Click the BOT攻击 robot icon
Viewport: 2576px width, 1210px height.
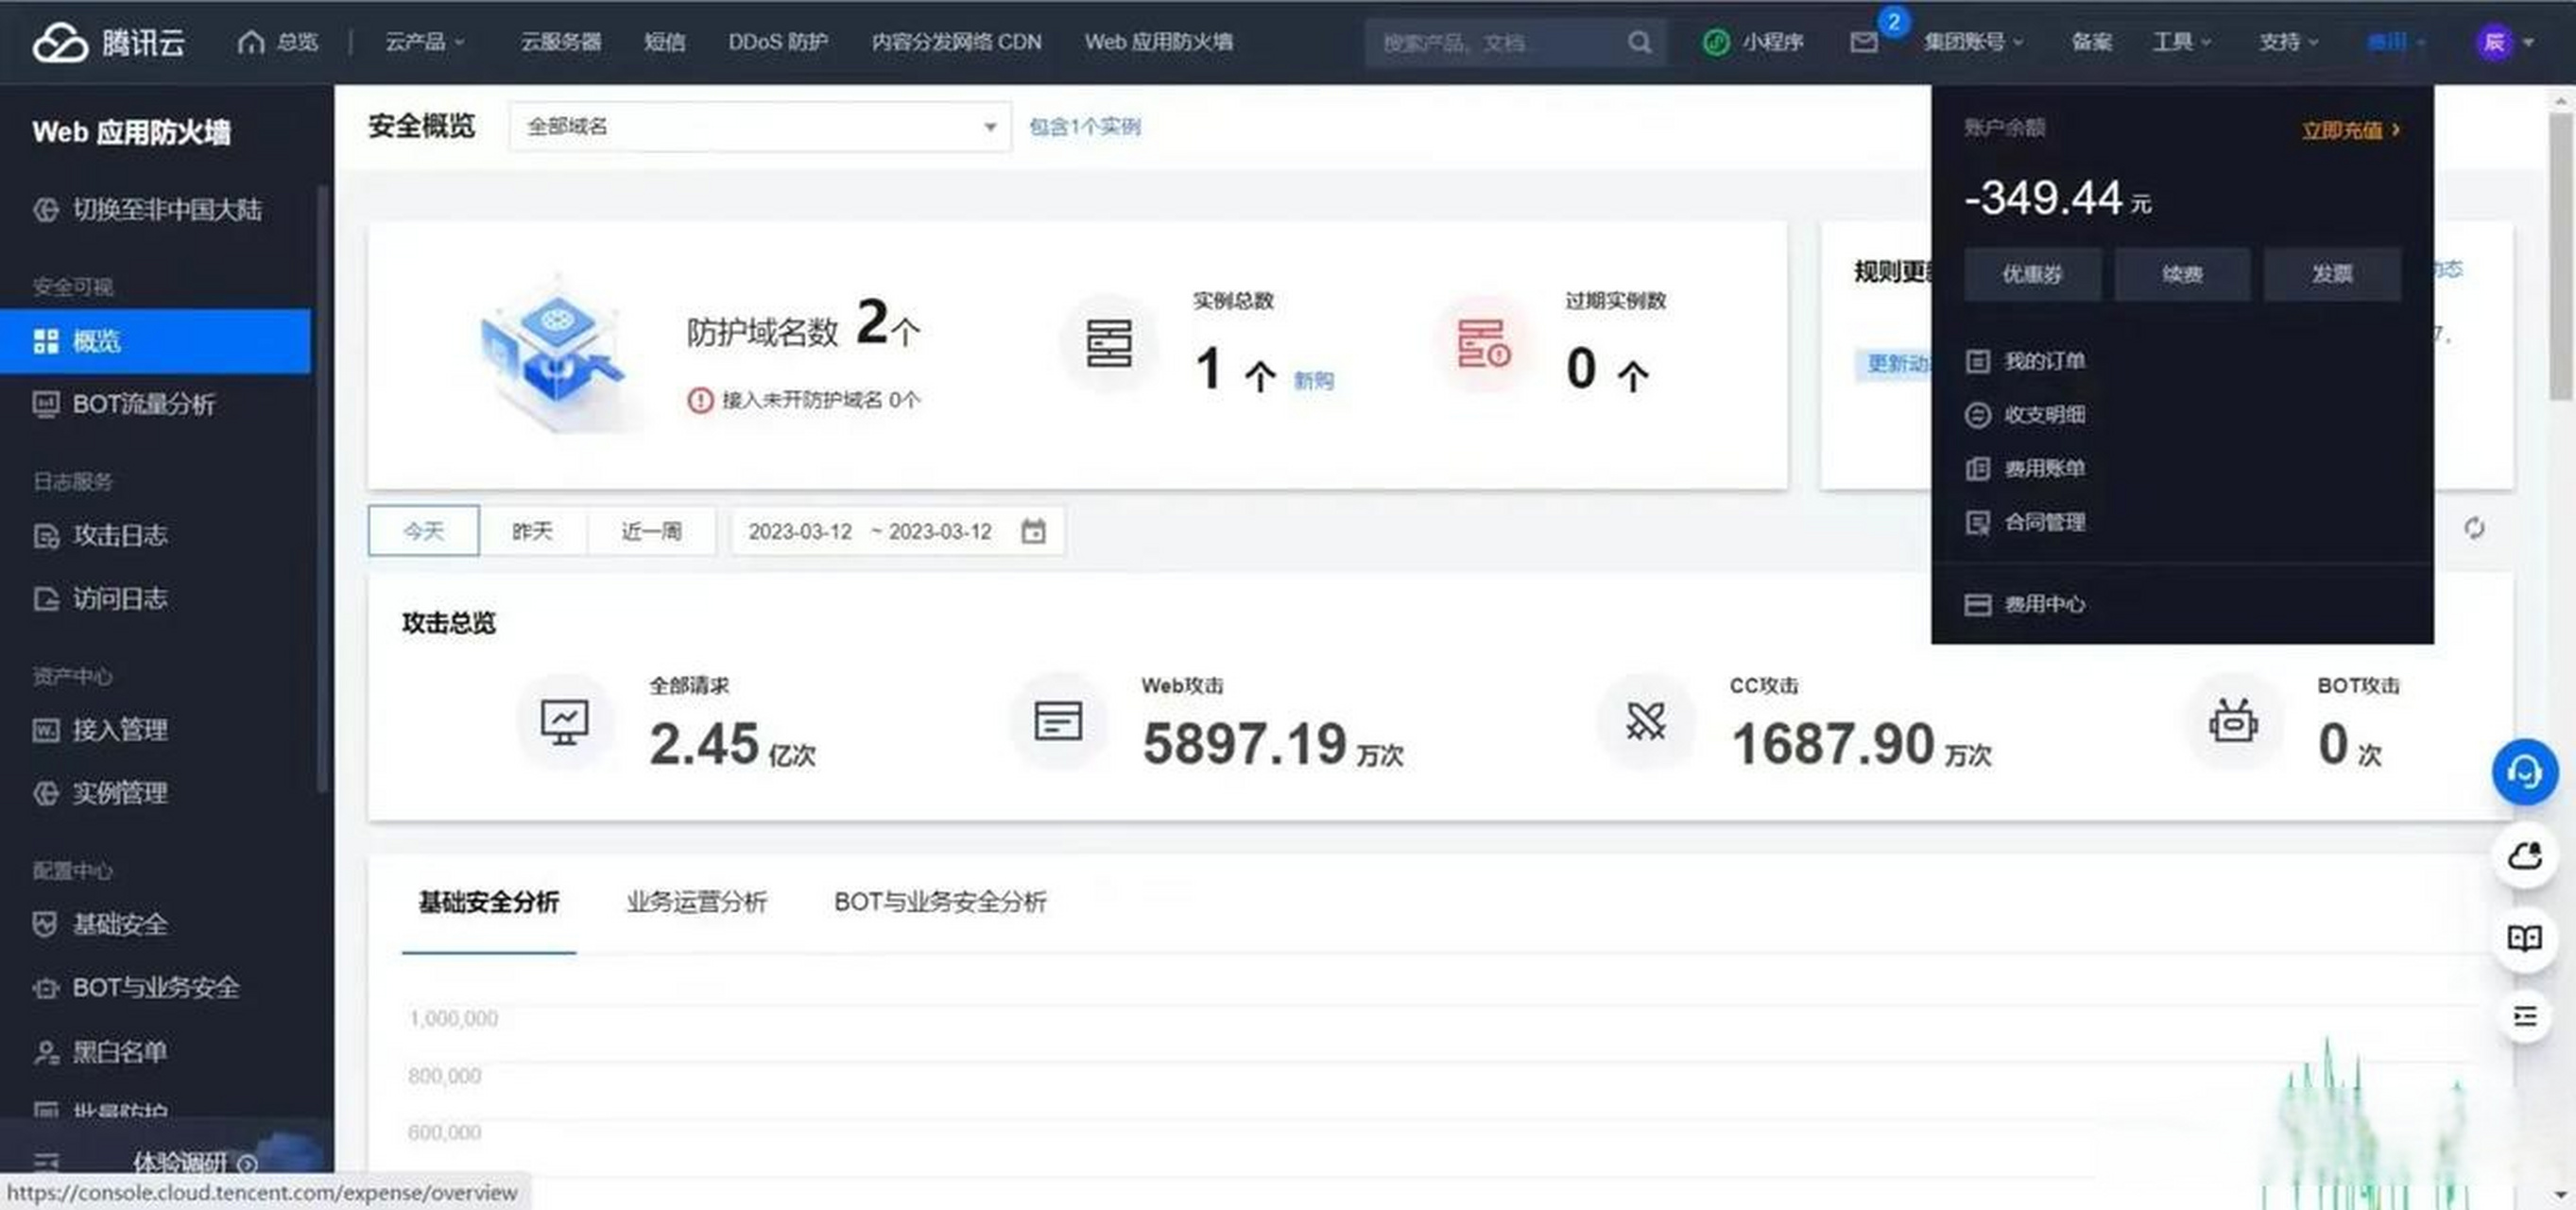[x=2233, y=721]
